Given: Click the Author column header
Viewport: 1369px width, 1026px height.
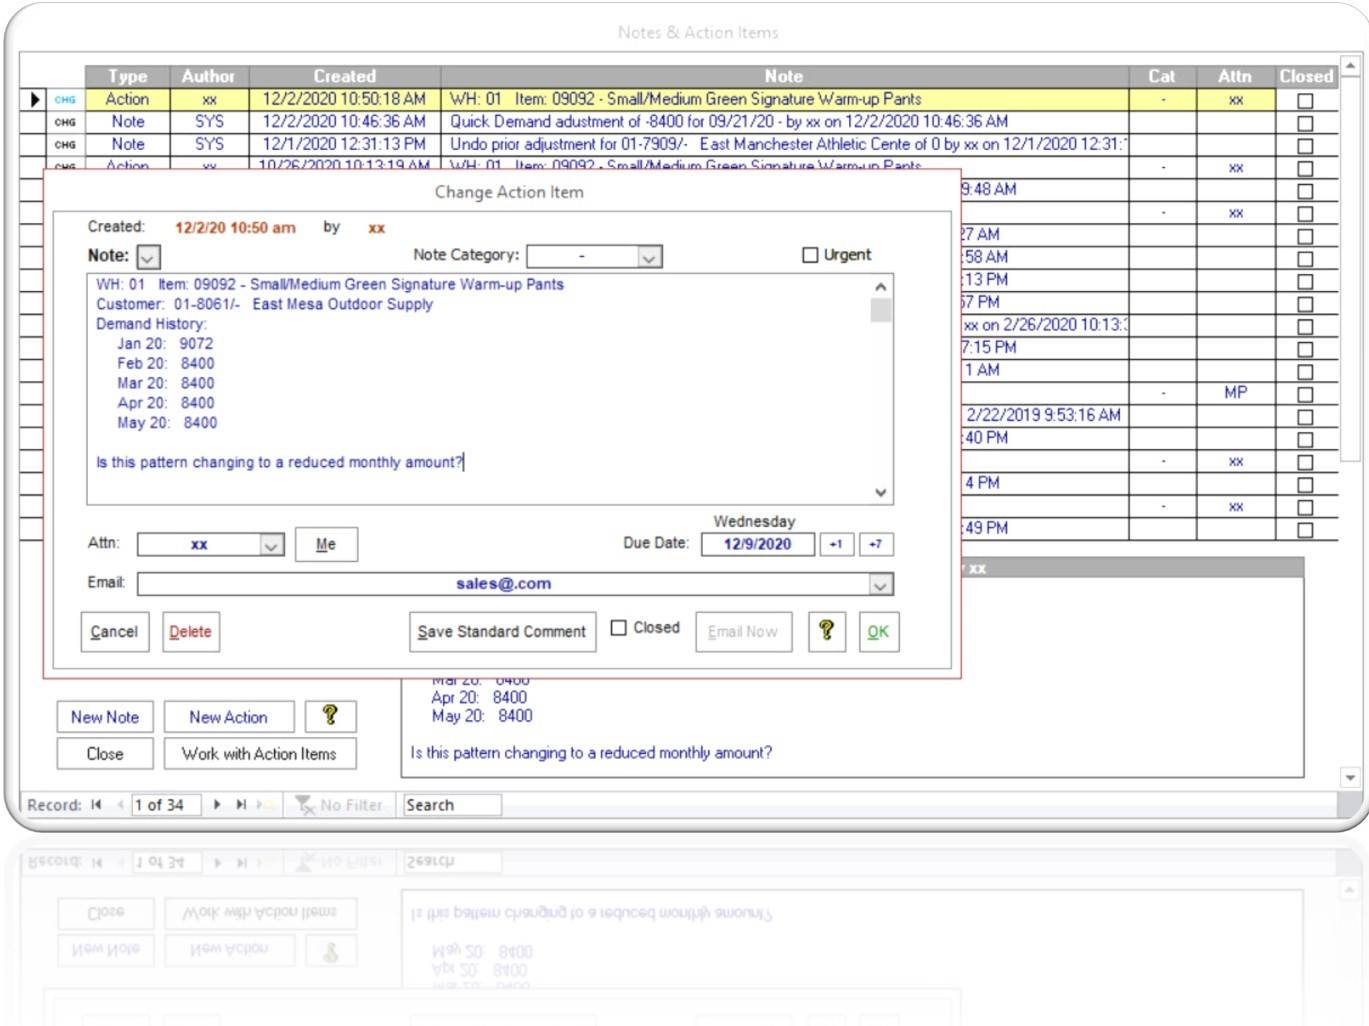Looking at the screenshot, I should pos(208,76).
